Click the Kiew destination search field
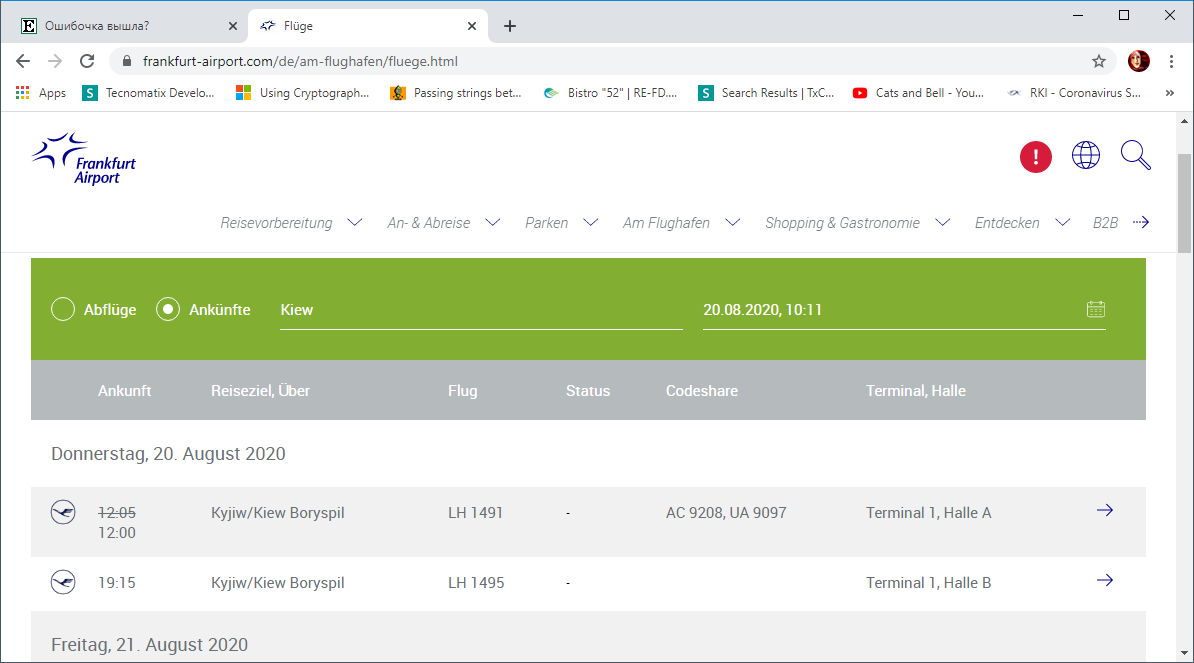The width and height of the screenshot is (1194, 663). [x=480, y=310]
